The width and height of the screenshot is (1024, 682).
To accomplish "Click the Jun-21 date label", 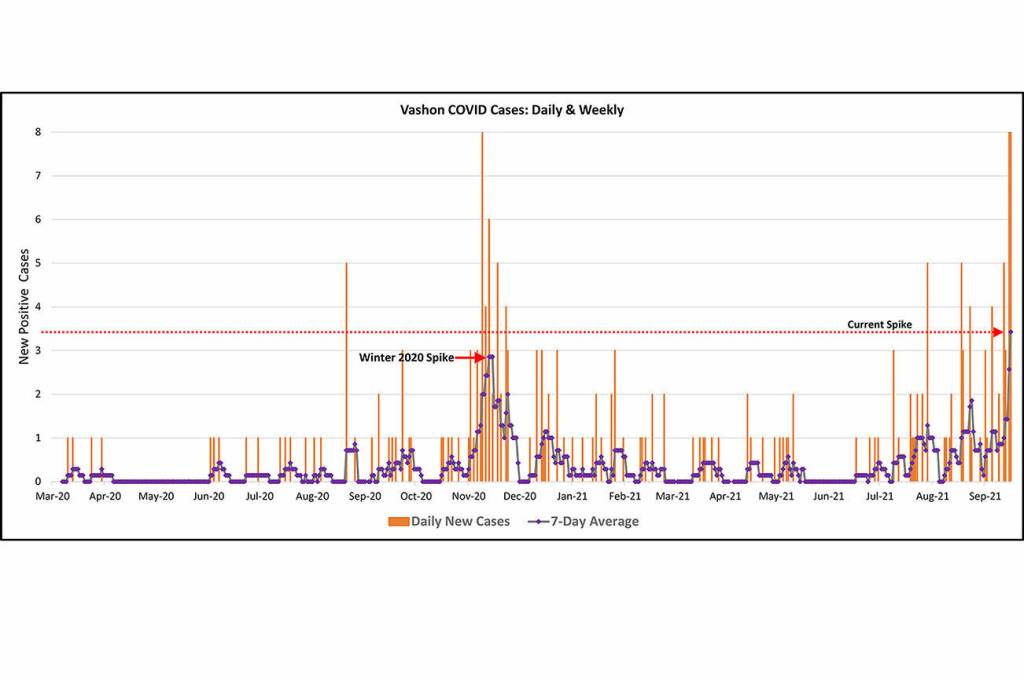I will point(828,496).
